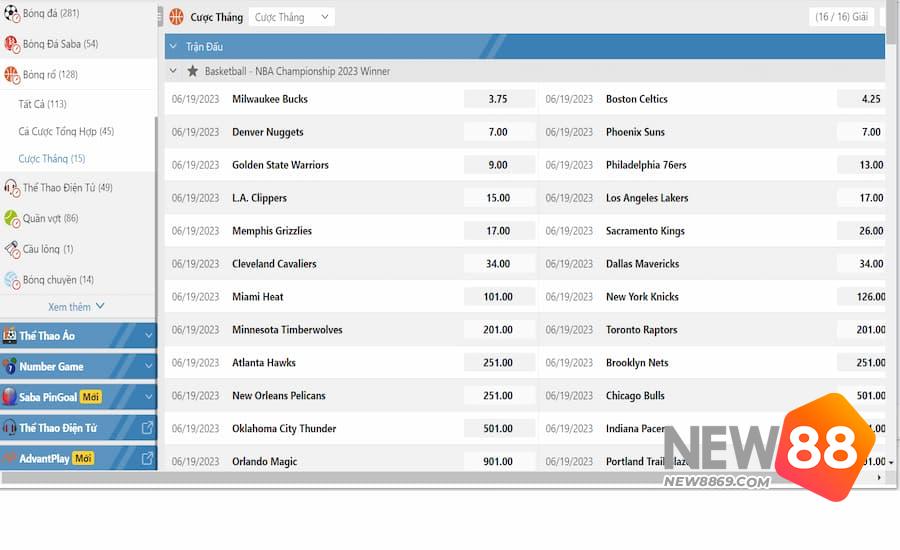Favorite NBA Championship 2023 Winner with star icon

(x=193, y=72)
